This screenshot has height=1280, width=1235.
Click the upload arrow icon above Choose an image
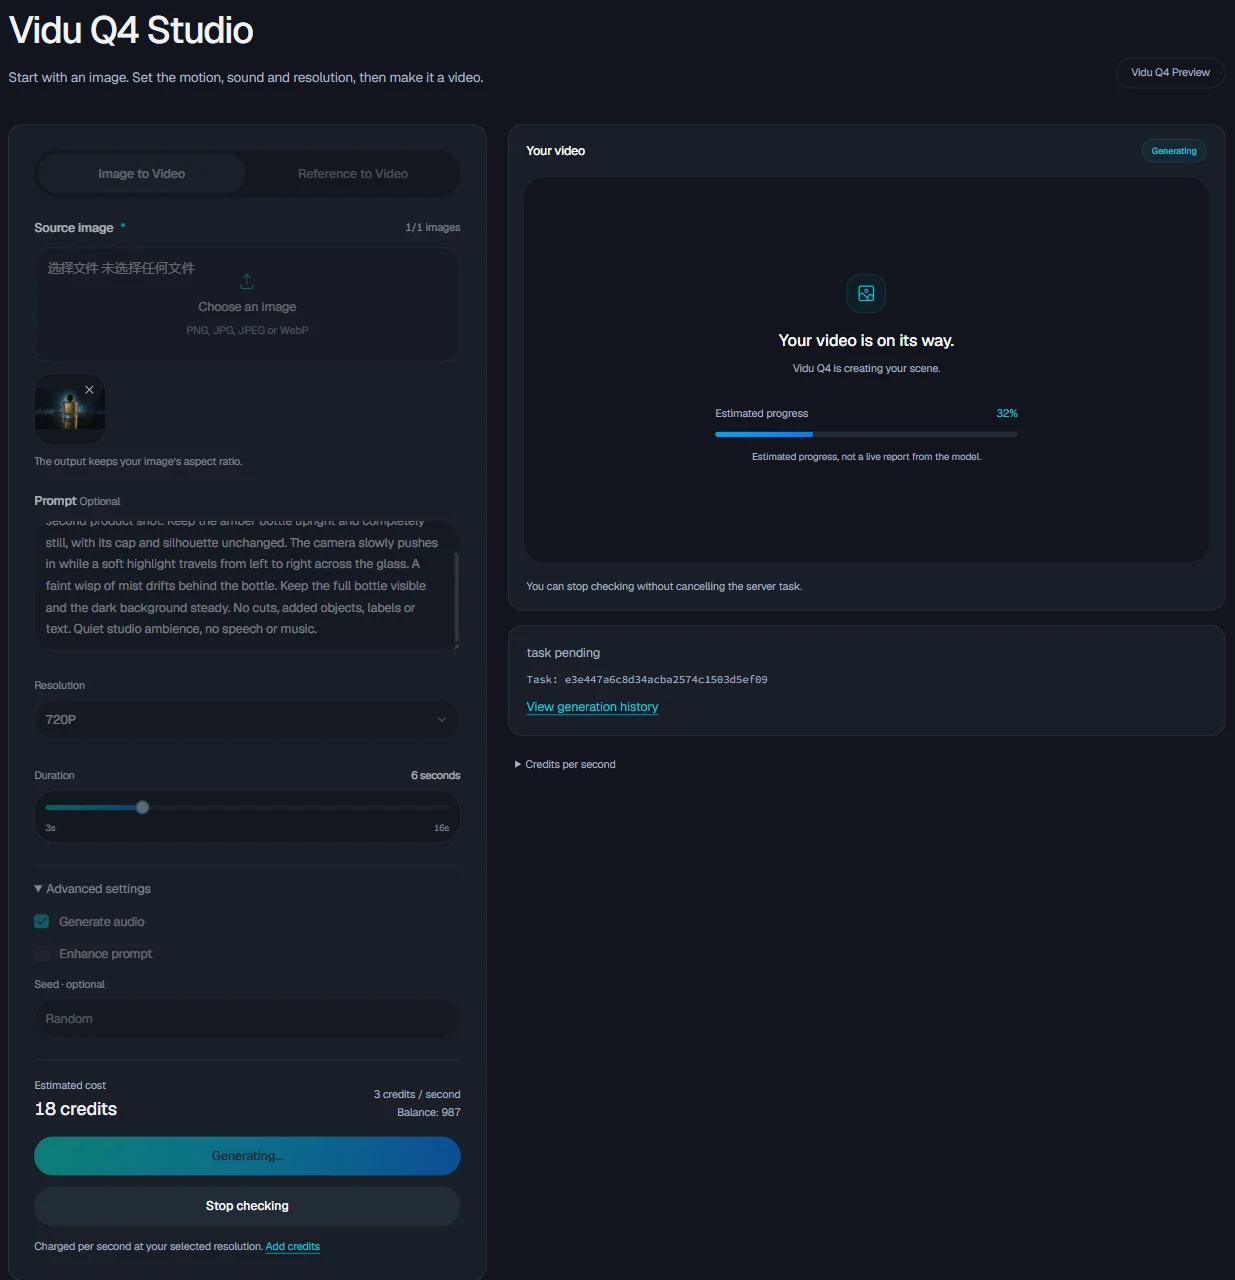(x=247, y=281)
